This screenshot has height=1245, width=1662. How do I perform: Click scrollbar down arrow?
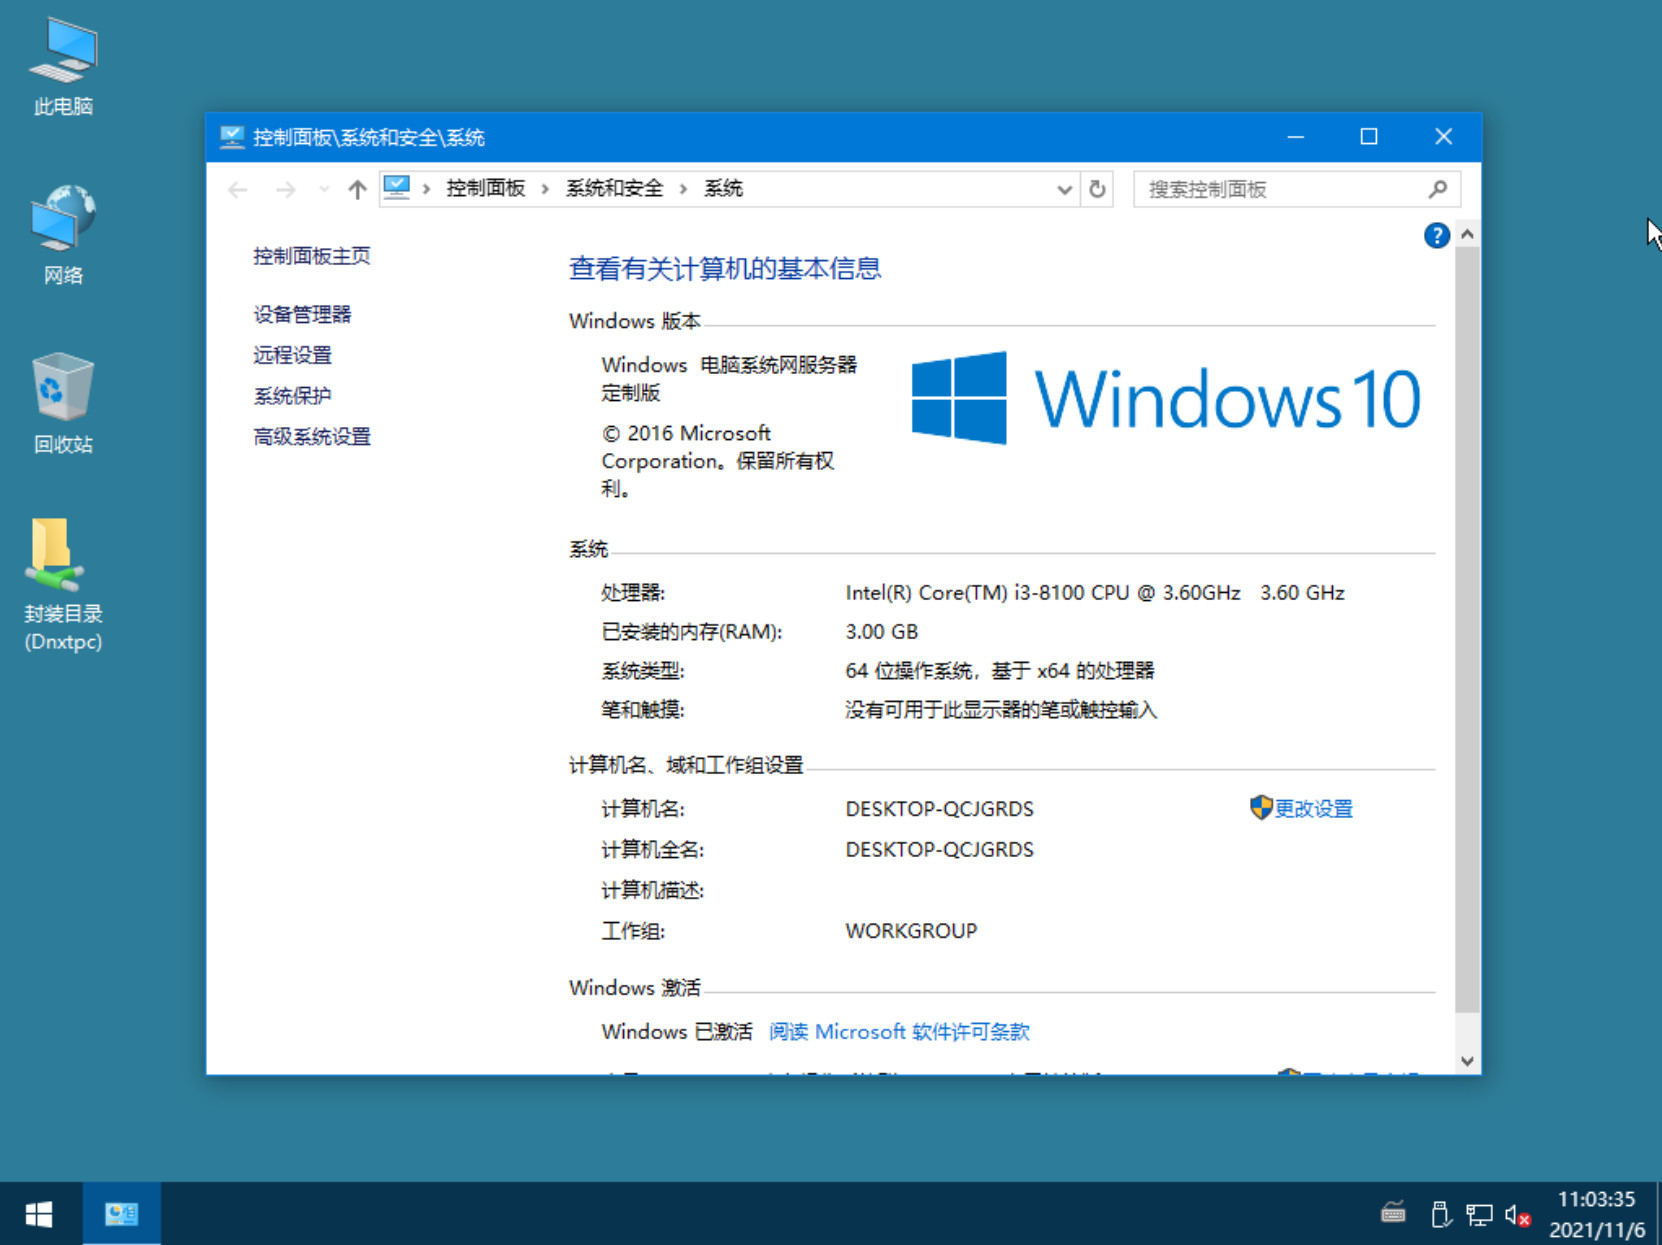coord(1467,1061)
